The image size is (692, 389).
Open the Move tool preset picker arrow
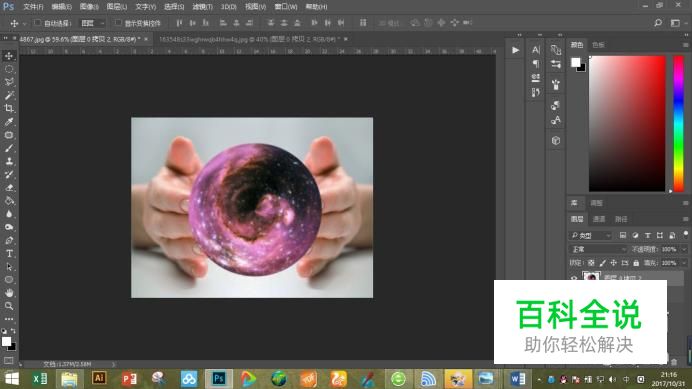coord(24,23)
